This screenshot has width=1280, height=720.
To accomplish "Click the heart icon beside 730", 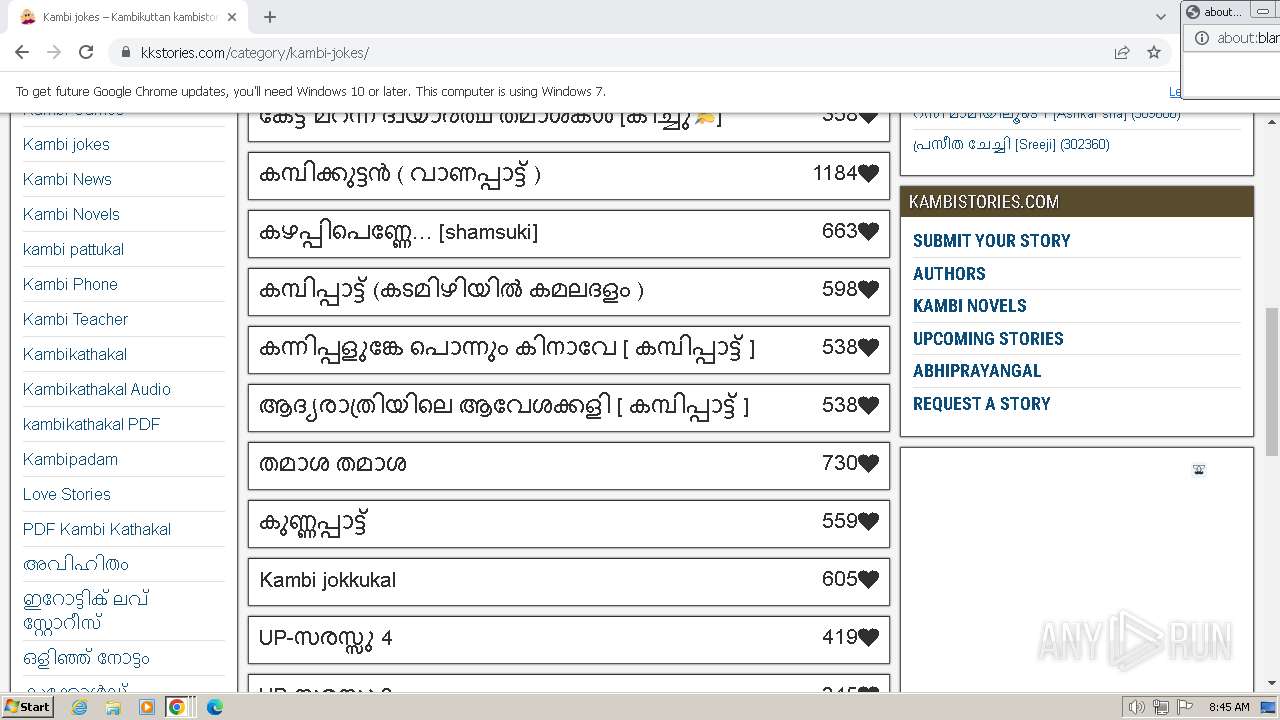I will 868,464.
